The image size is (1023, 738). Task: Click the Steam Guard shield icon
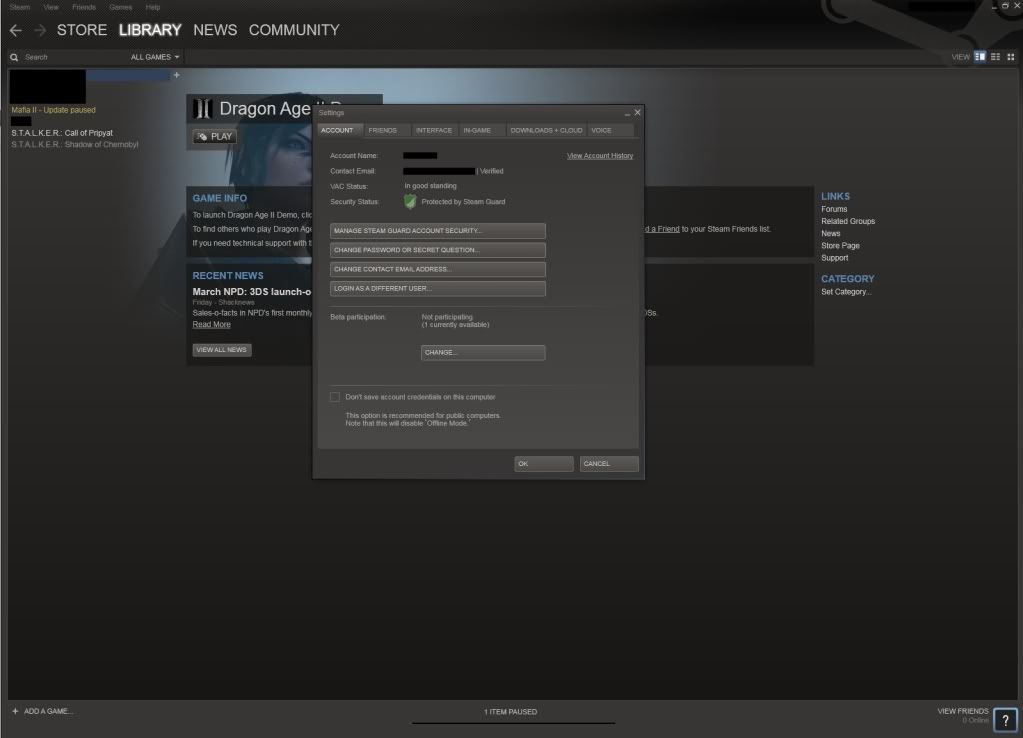(x=410, y=202)
